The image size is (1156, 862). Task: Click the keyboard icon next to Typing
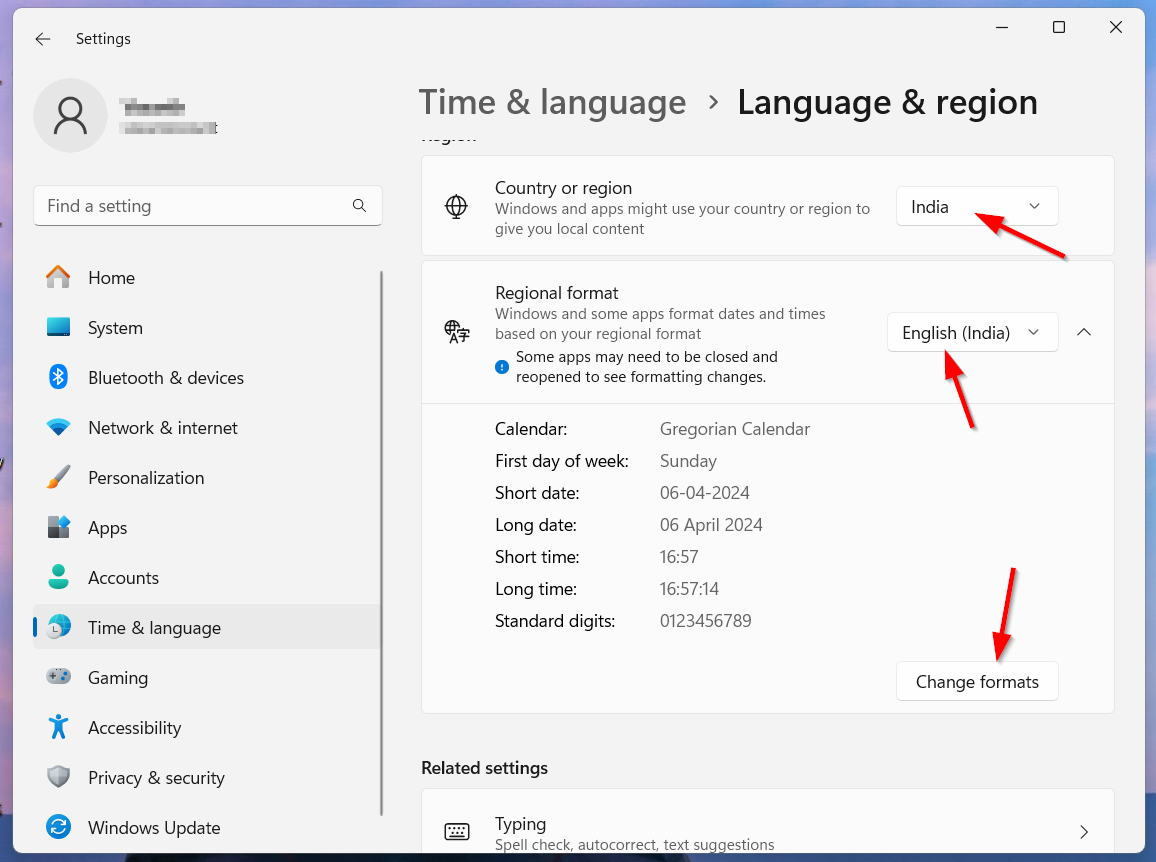point(456,832)
